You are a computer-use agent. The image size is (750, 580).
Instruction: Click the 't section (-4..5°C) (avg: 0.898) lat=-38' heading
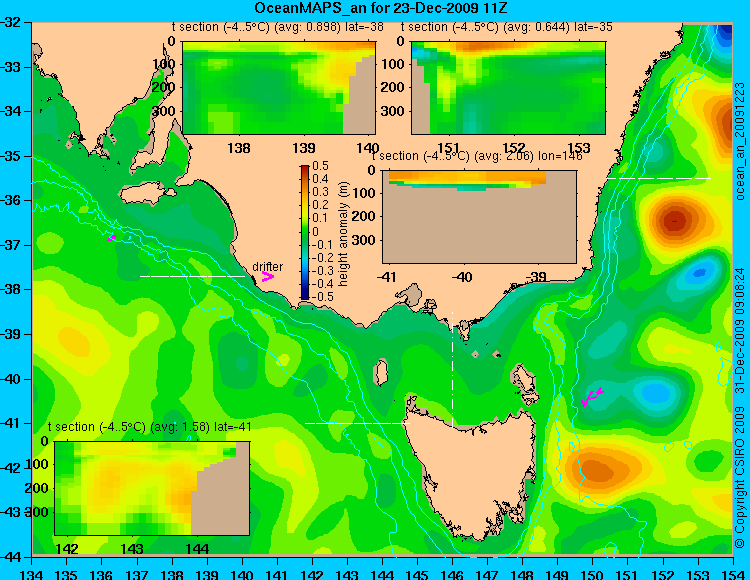278,27
